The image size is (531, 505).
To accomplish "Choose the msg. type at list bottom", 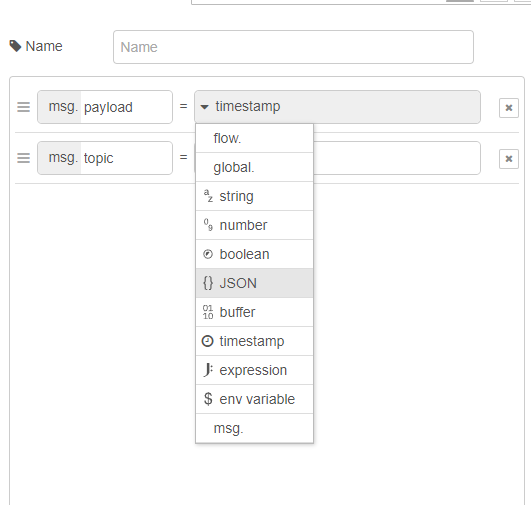I will click(254, 428).
